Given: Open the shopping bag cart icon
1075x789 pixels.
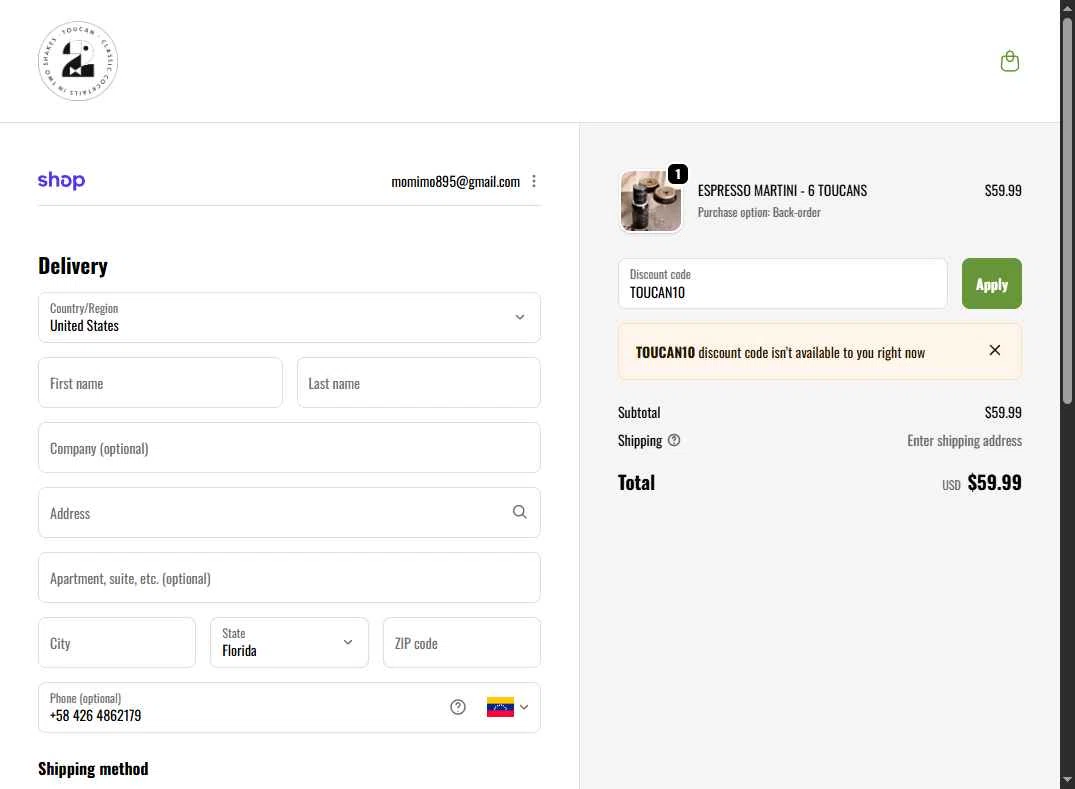Looking at the screenshot, I should [x=1010, y=62].
